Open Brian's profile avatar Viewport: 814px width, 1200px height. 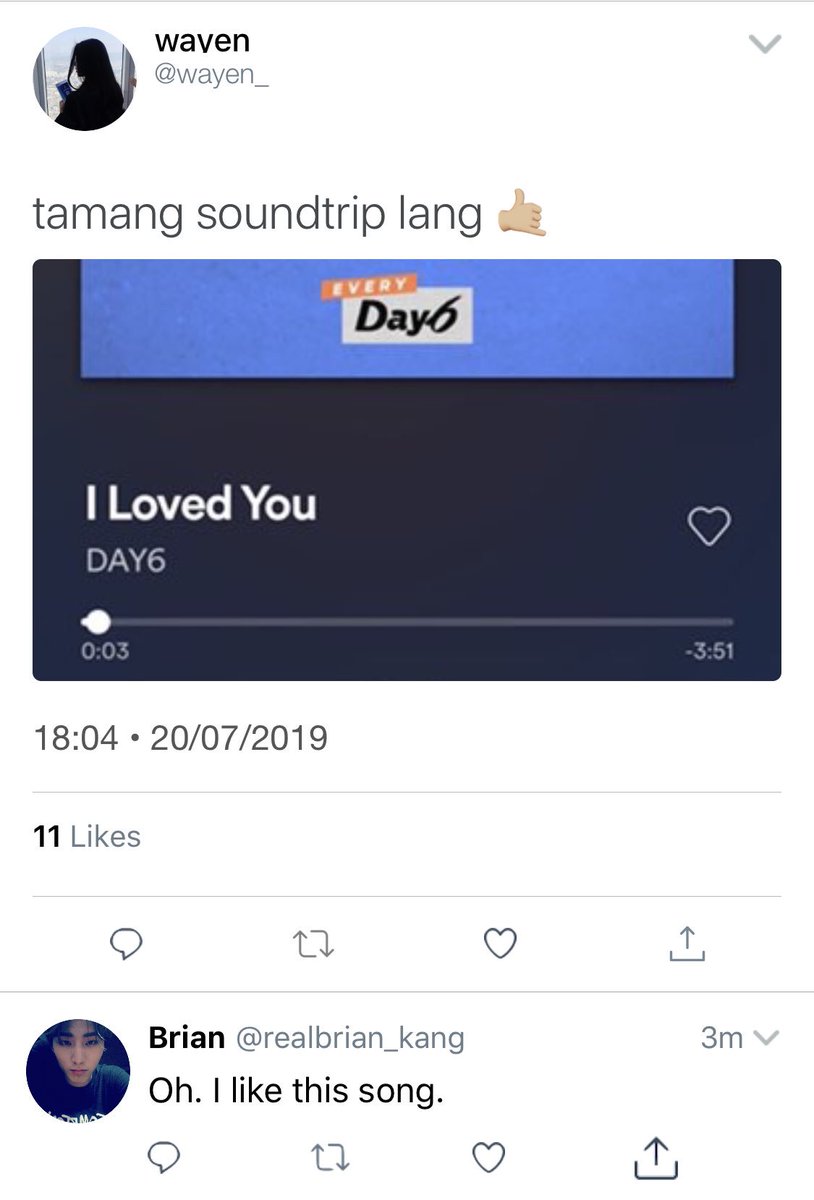pyautogui.click(x=78, y=1069)
